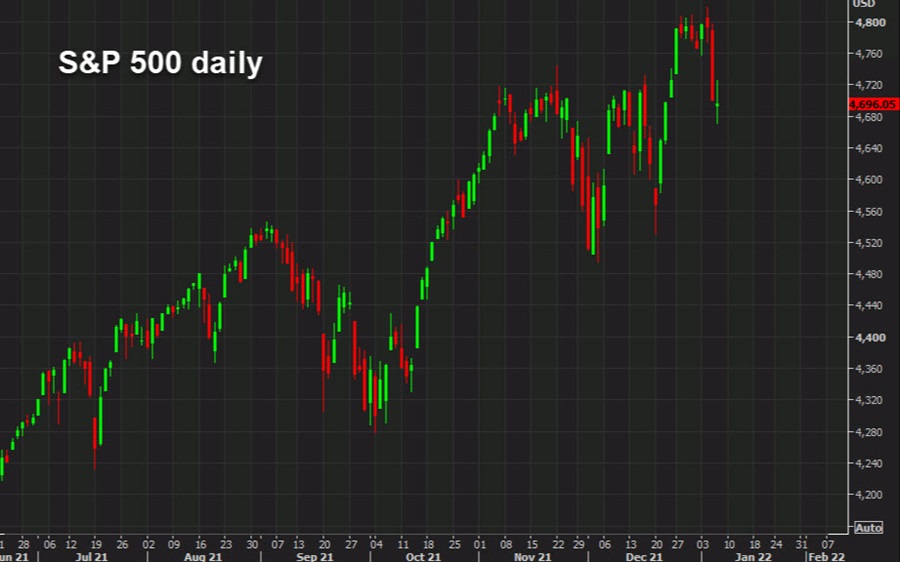Click the Nov 21 month label
The height and width of the screenshot is (562, 900).
click(532, 557)
